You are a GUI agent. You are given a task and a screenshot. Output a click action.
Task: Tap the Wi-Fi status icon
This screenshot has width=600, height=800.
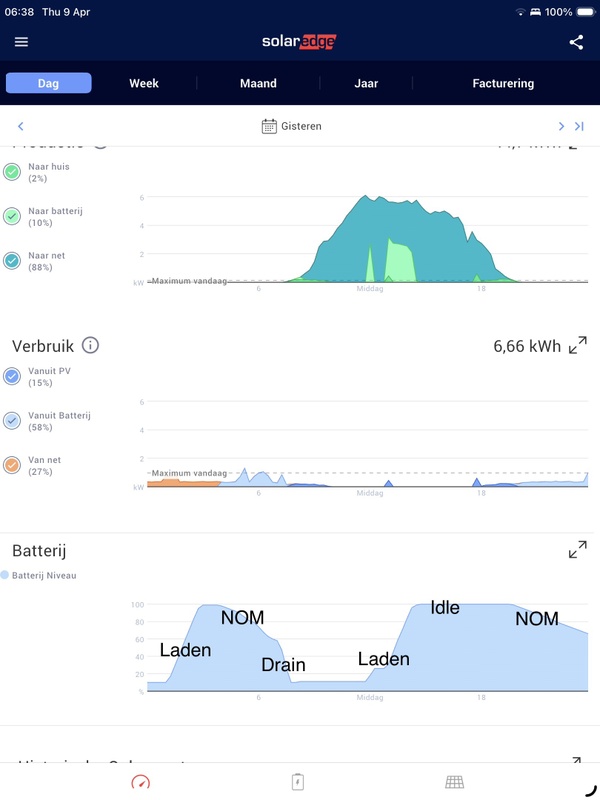coord(520,12)
